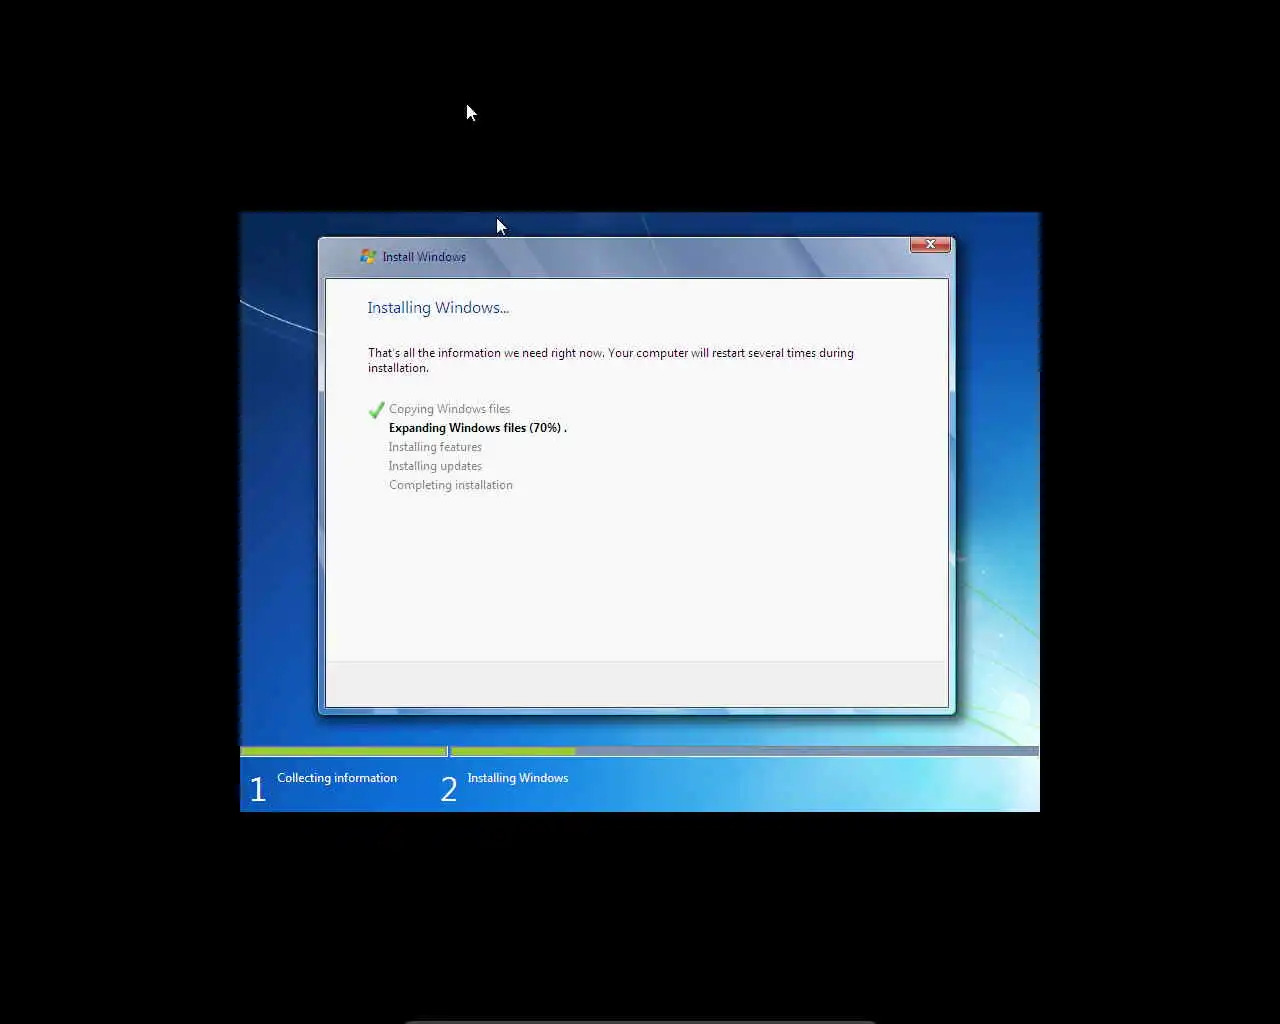This screenshot has width=1280, height=1024.
Task: Select the 'Installing features' step
Action: (x=435, y=447)
